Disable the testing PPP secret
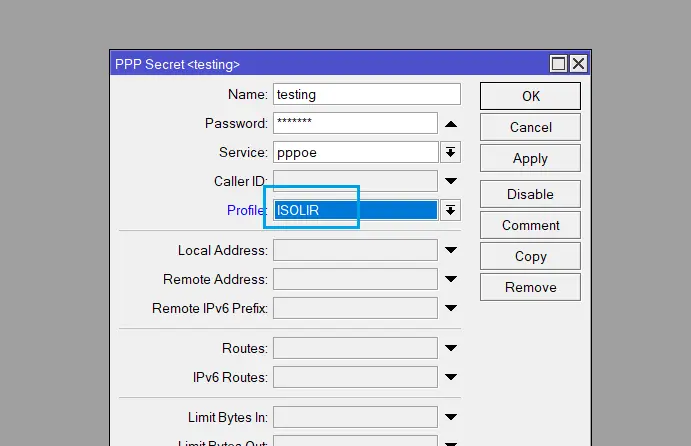The image size is (691, 446). tap(530, 194)
